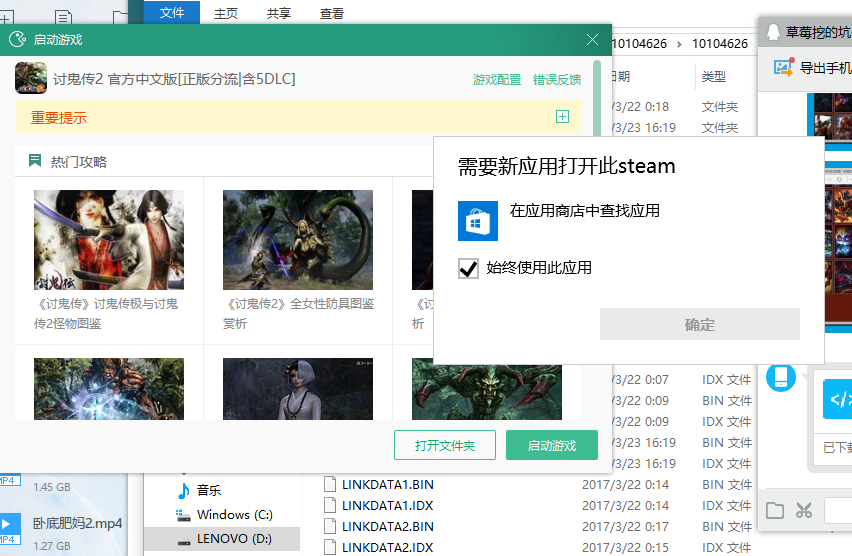Click the 打开文件夹 button
This screenshot has height=556, width=852.
444,445
